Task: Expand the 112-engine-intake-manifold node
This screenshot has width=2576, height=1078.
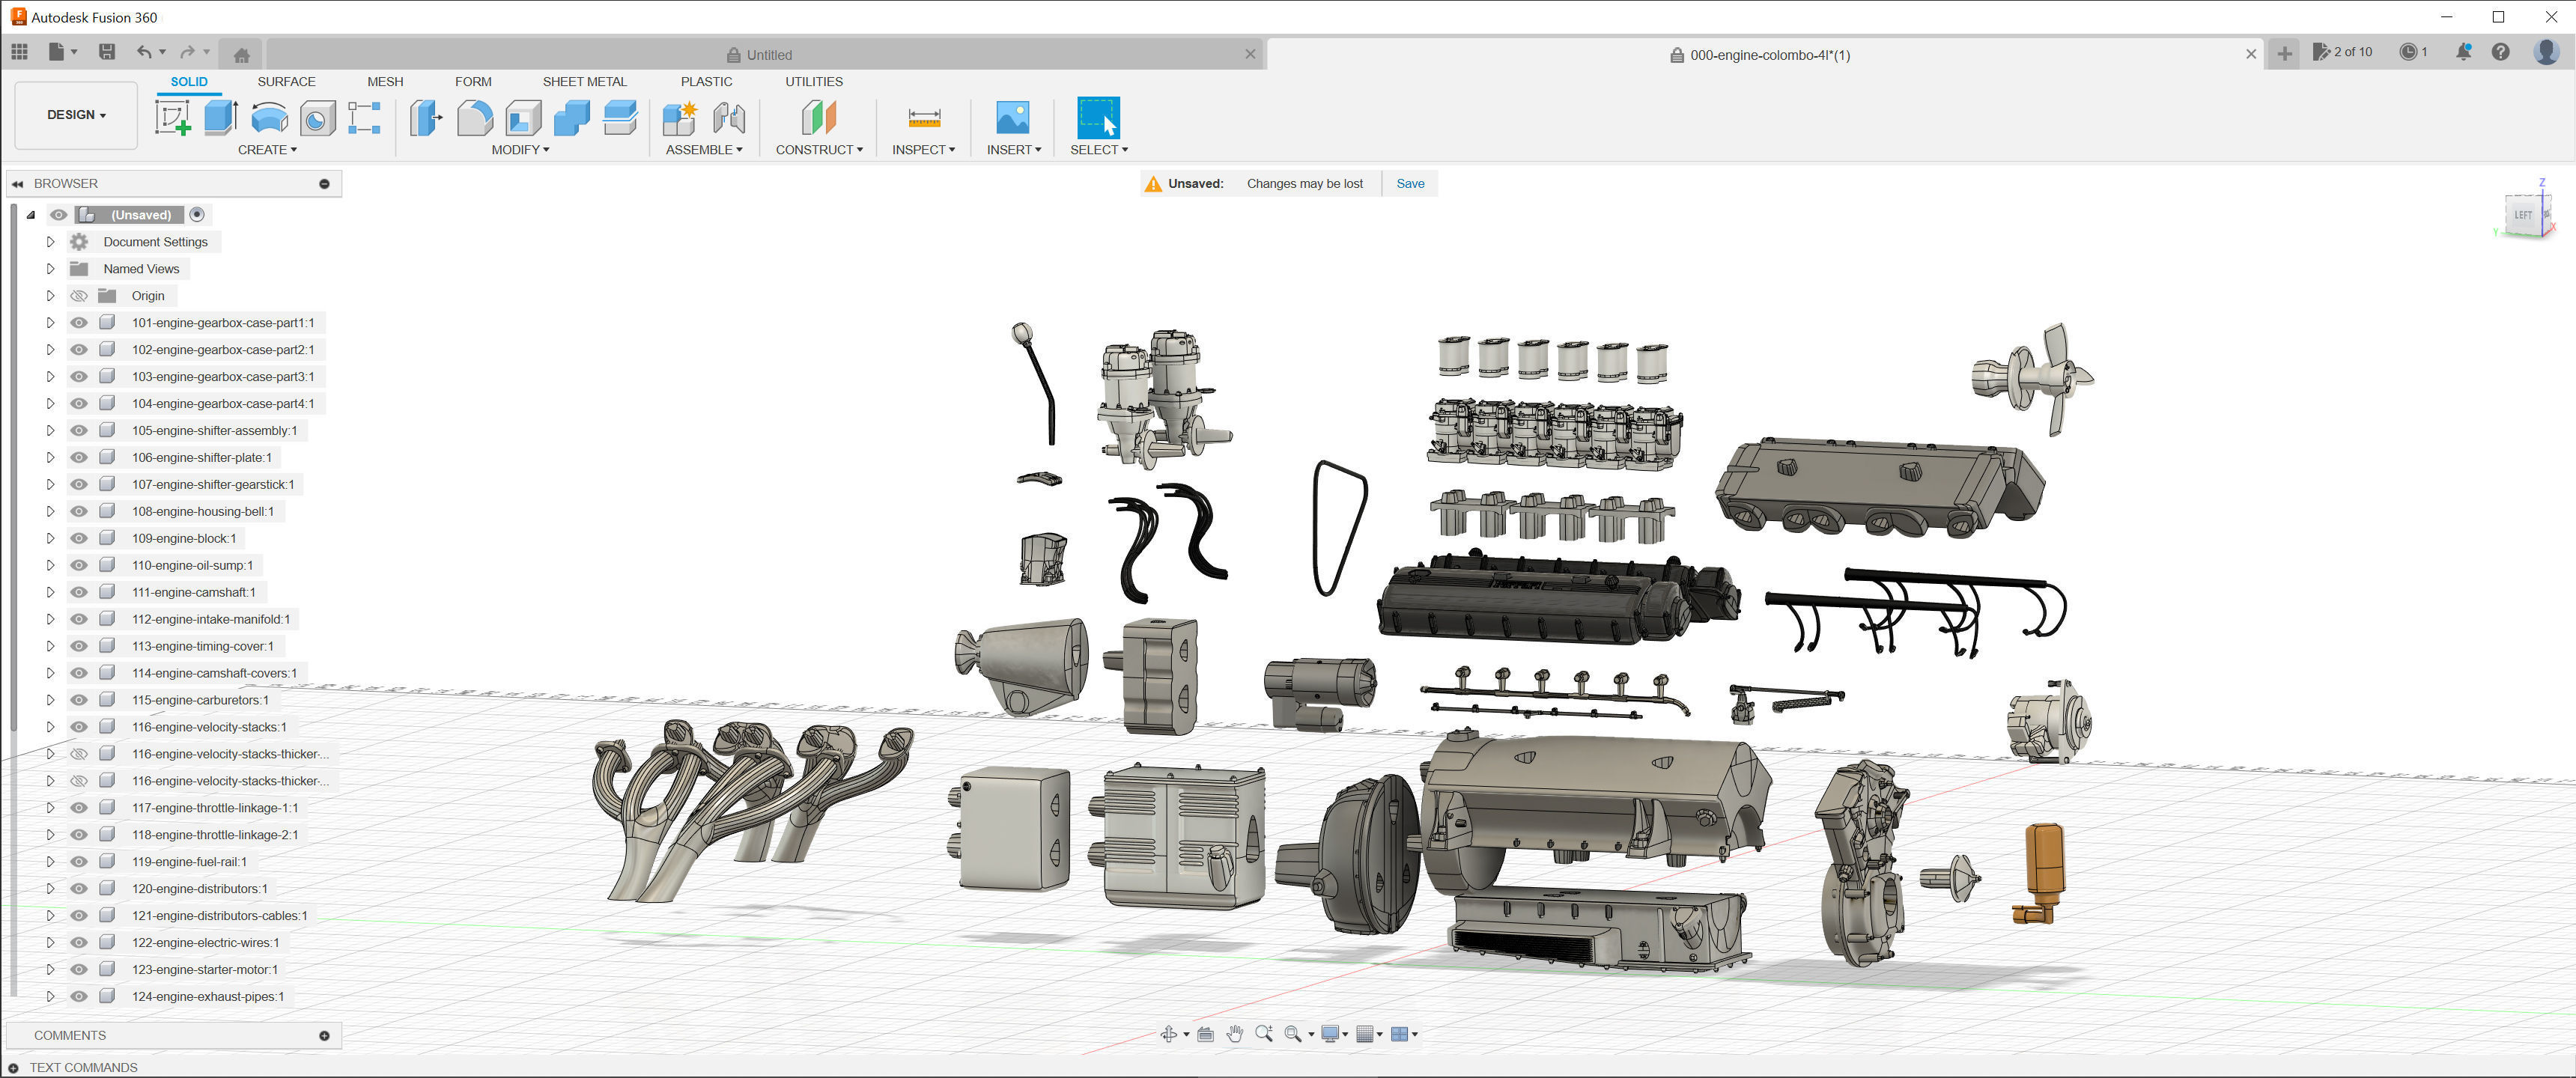Action: point(50,619)
